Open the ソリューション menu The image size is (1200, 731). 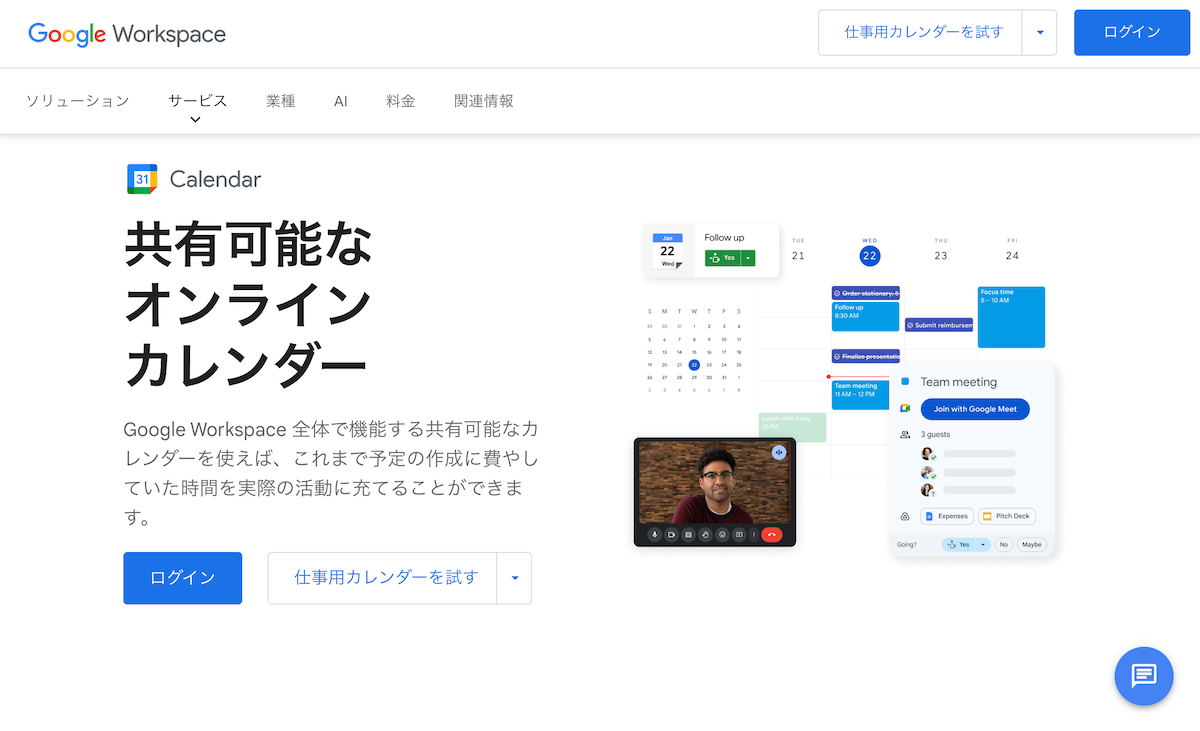(x=78, y=101)
